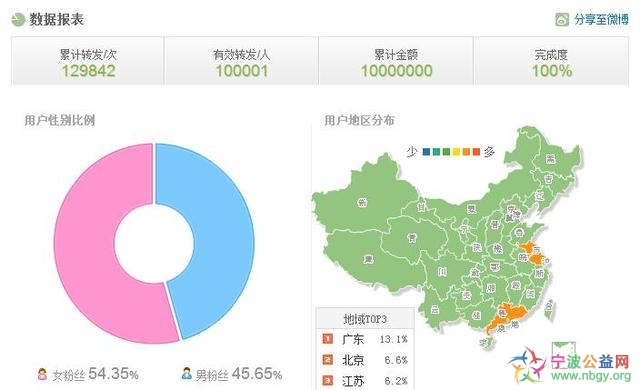Select the yellow legend swatch

click(x=456, y=152)
